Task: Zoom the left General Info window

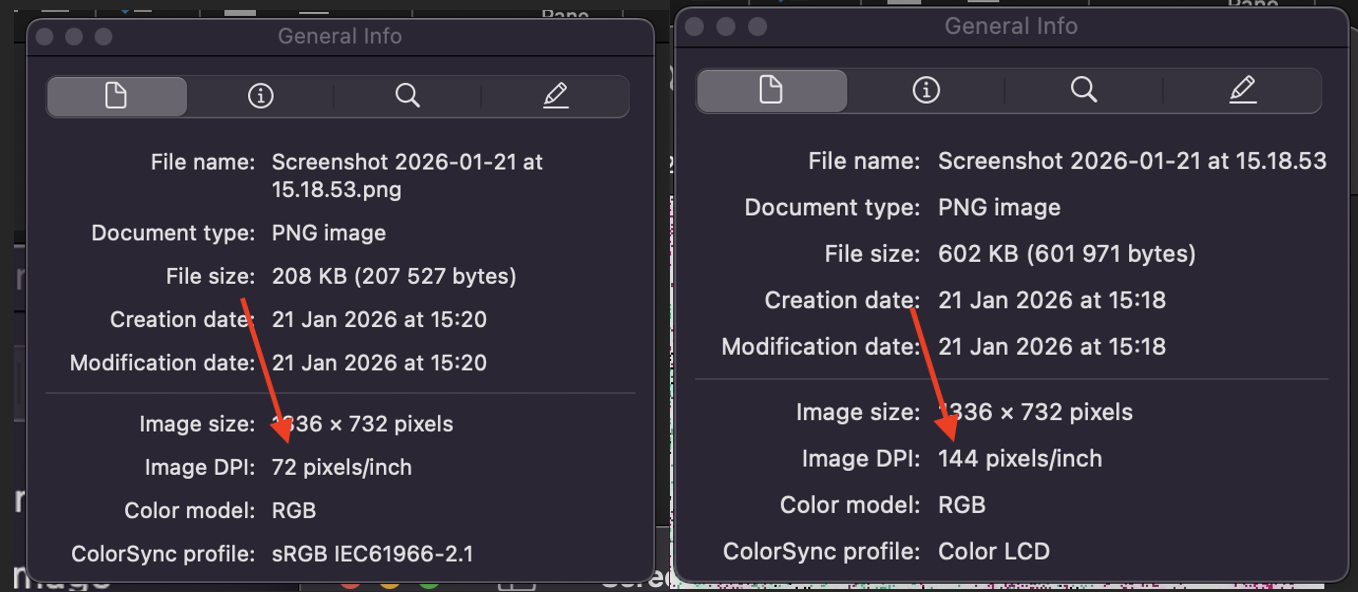Action: 103,37
